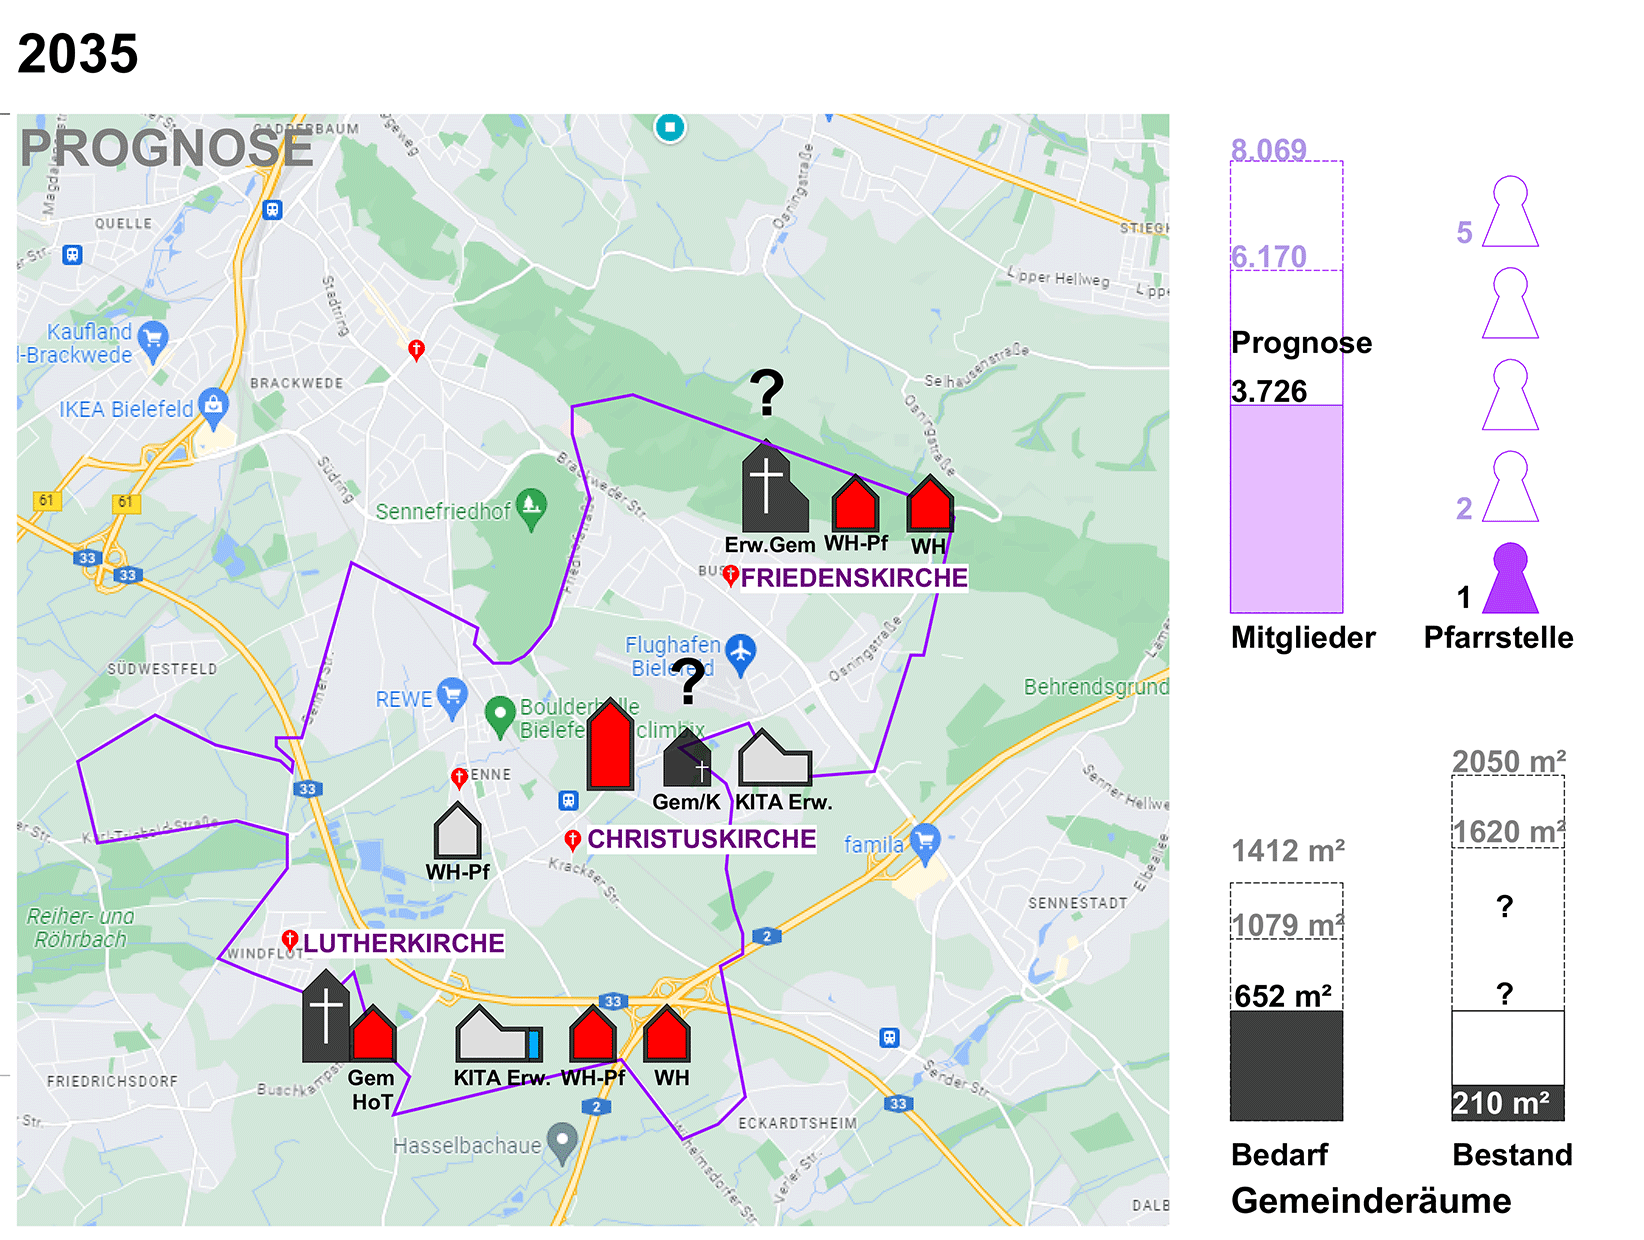
Task: Click the outlined Pfarrstelle figure labeled 2
Action: pos(1510,486)
